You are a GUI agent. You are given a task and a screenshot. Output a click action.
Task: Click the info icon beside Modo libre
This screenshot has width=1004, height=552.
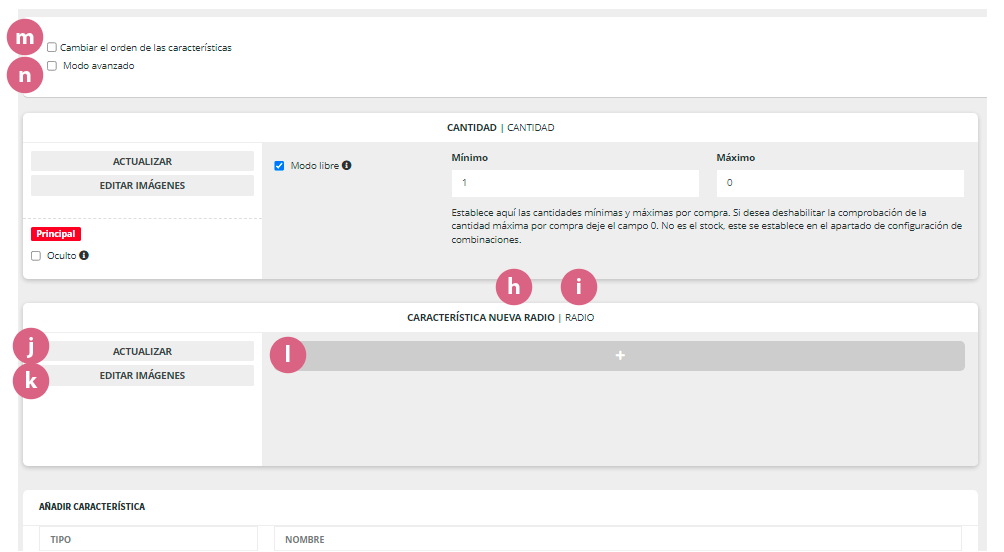point(346,166)
